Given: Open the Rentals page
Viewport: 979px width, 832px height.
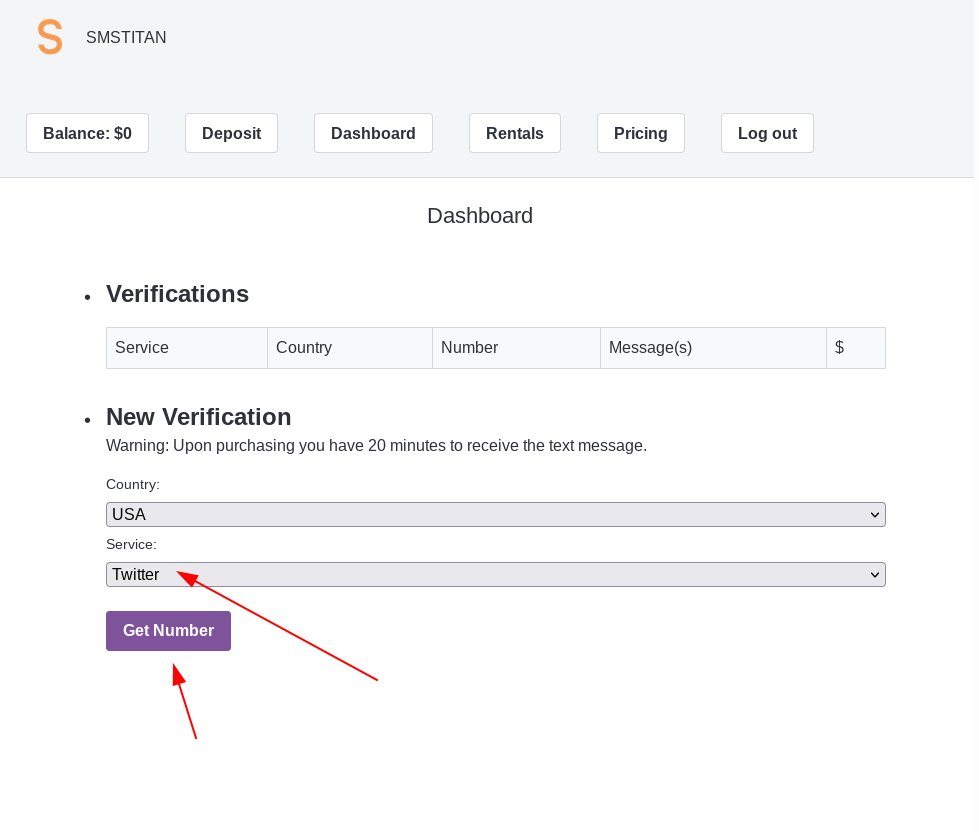Looking at the screenshot, I should [514, 133].
